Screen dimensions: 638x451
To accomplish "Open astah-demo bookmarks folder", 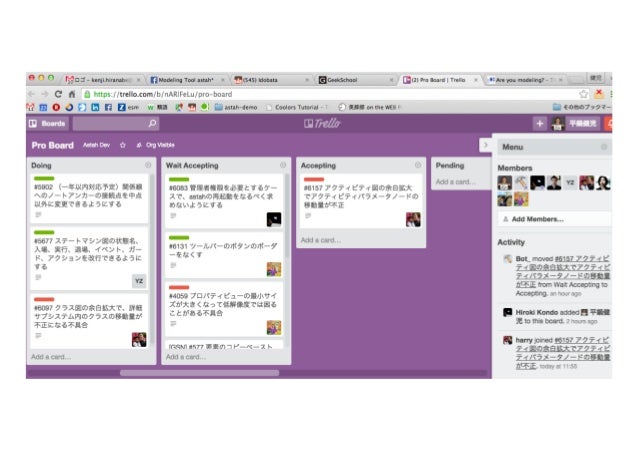I will click(x=236, y=107).
